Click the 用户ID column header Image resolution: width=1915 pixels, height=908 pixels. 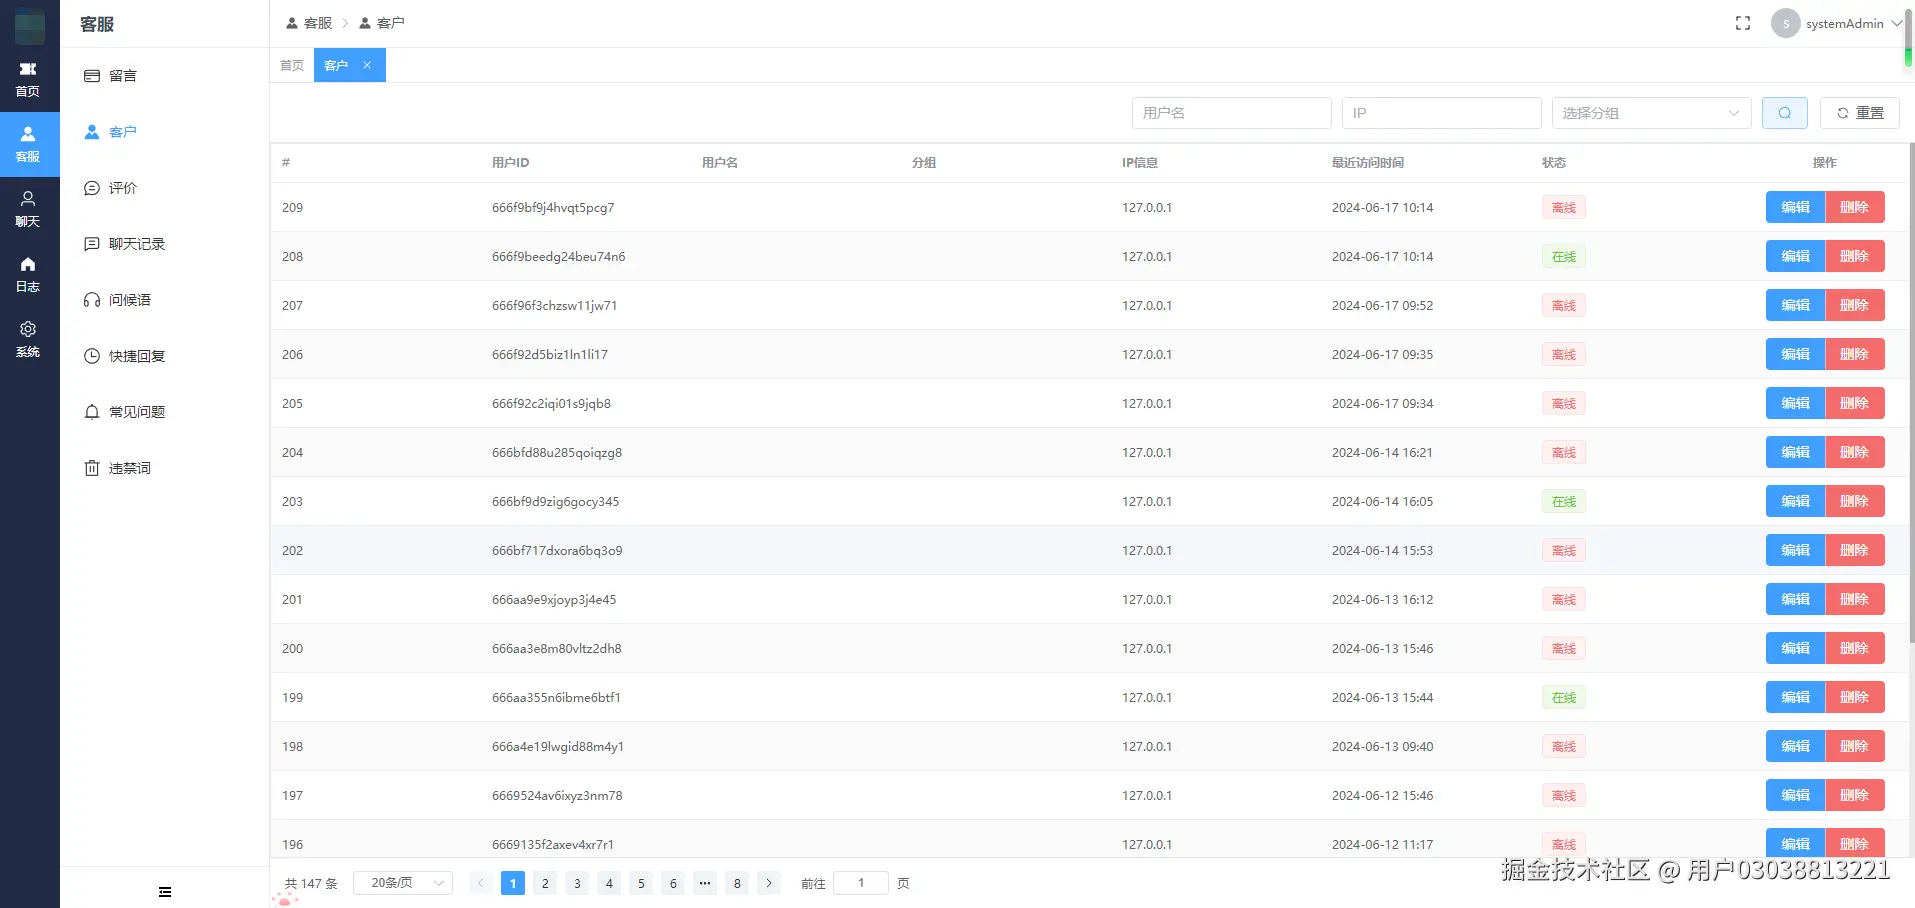[510, 162]
